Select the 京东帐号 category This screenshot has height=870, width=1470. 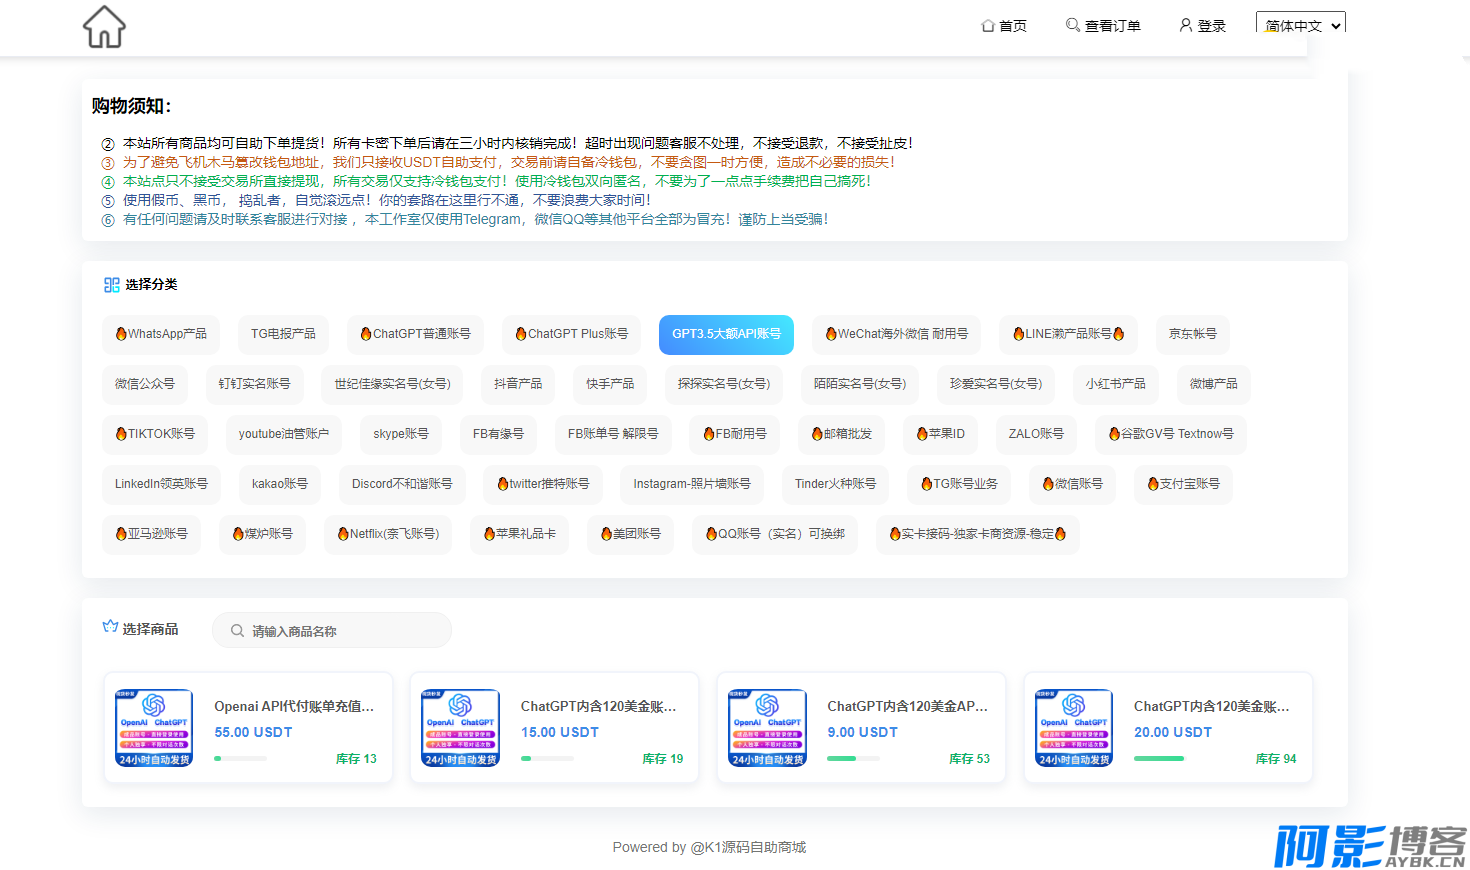[1193, 334]
